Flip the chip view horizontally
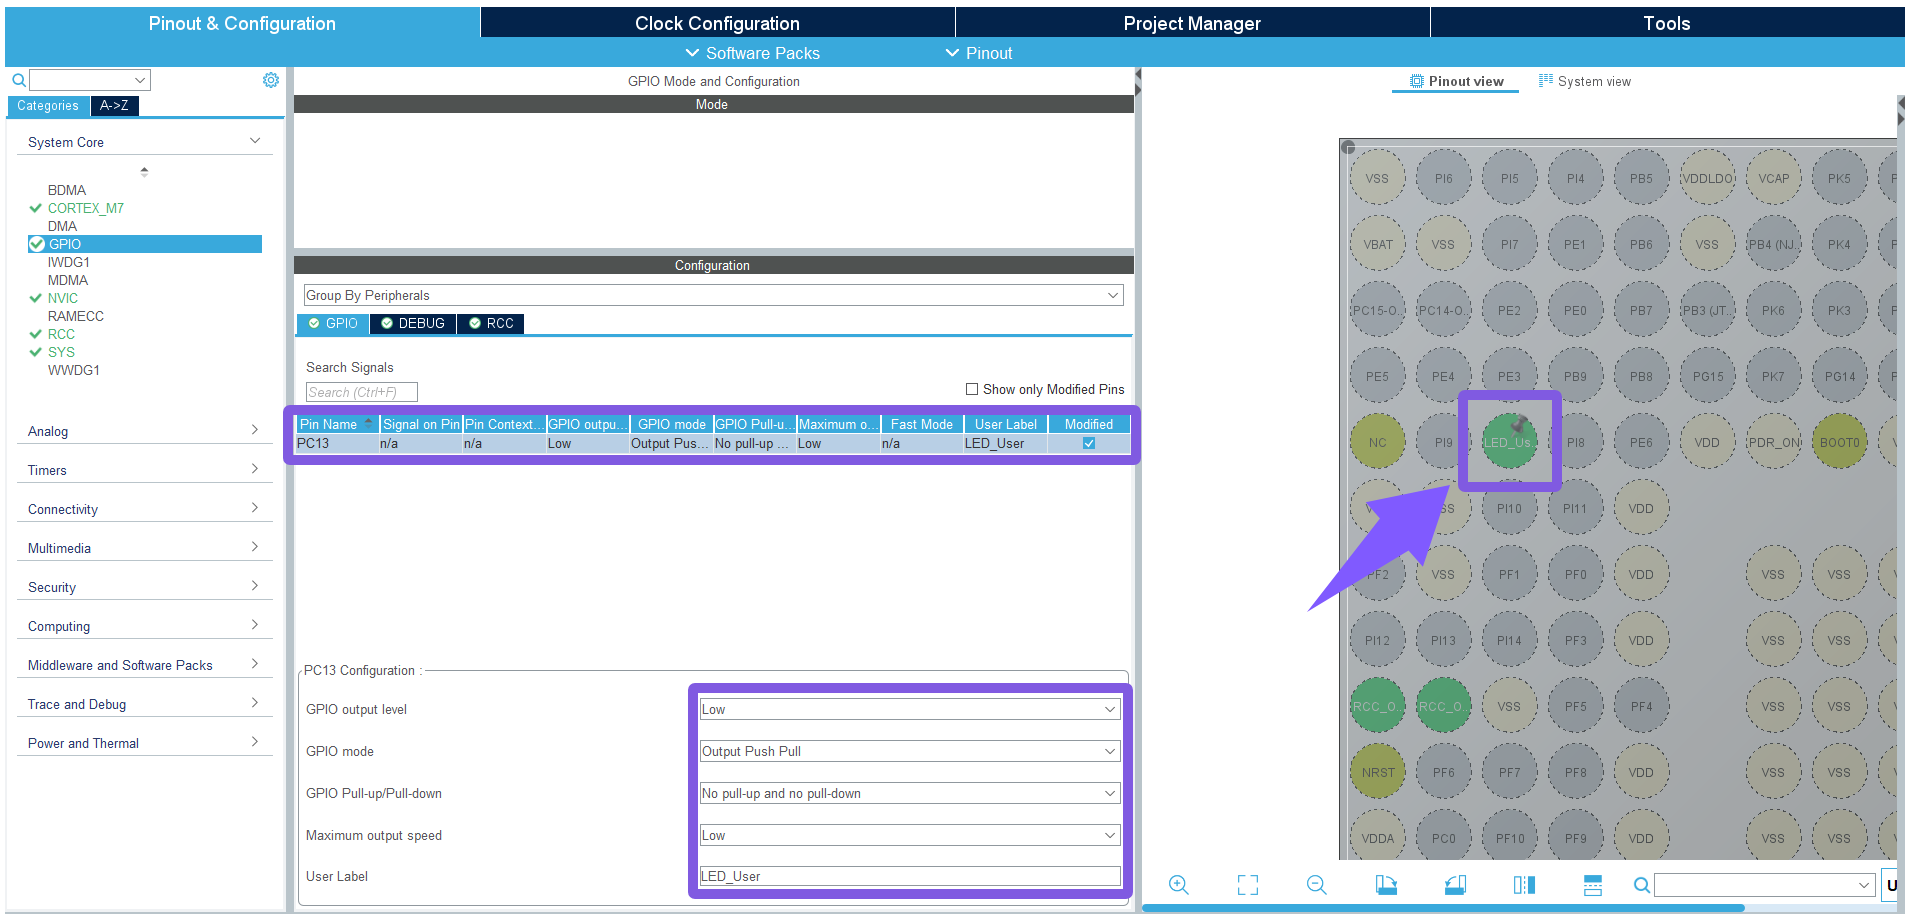1915x924 pixels. pos(1524,885)
